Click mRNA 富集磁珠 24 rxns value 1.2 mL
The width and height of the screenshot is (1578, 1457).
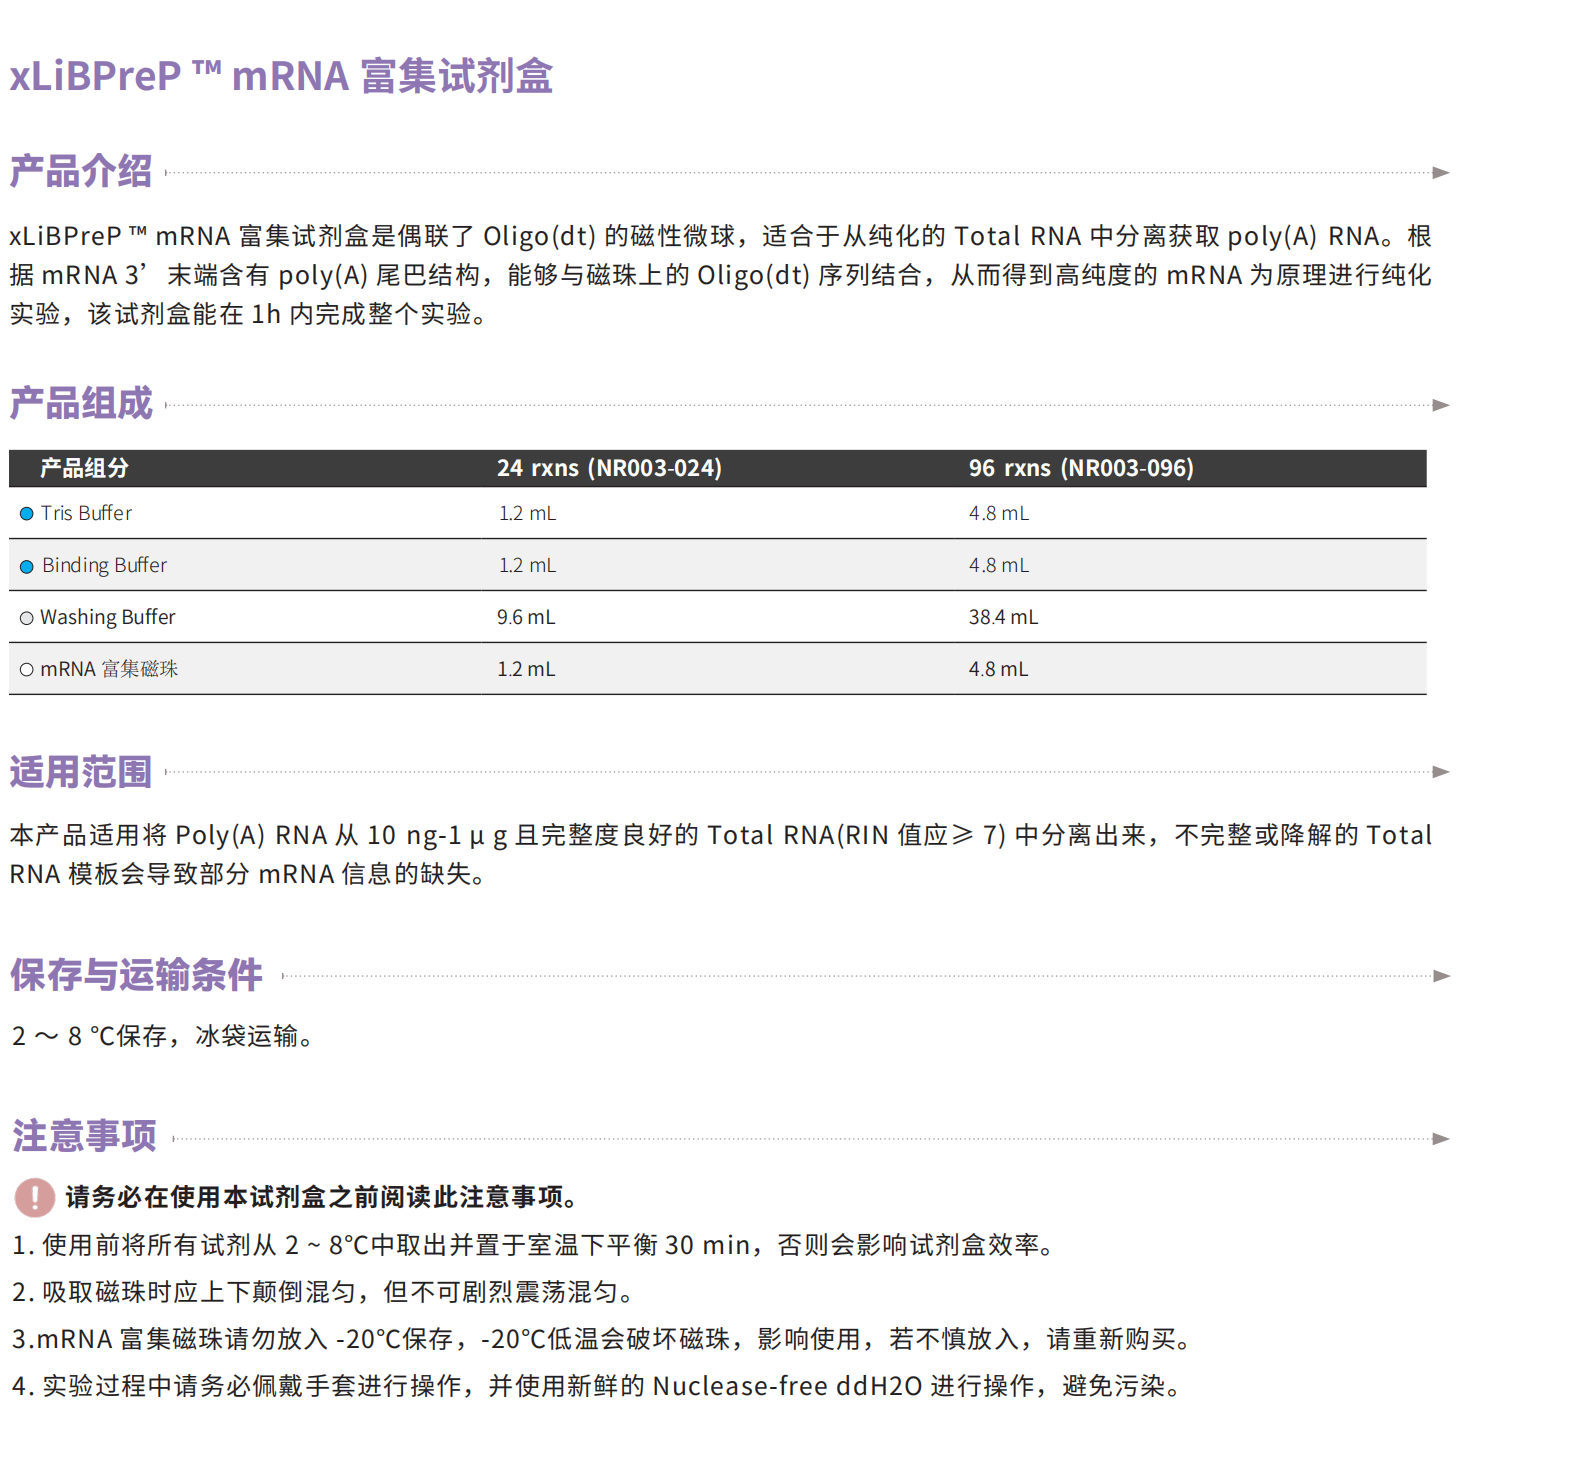(x=526, y=669)
